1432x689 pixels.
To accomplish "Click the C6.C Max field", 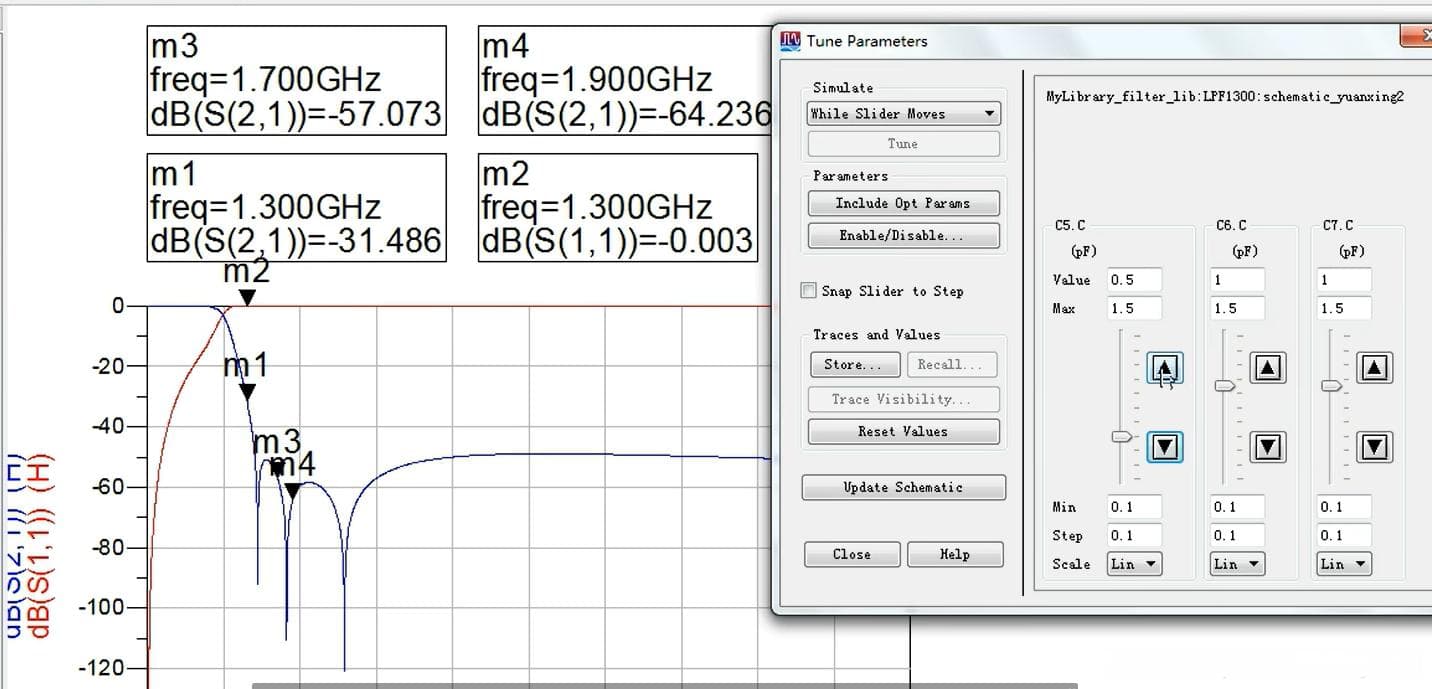I will [x=1237, y=308].
